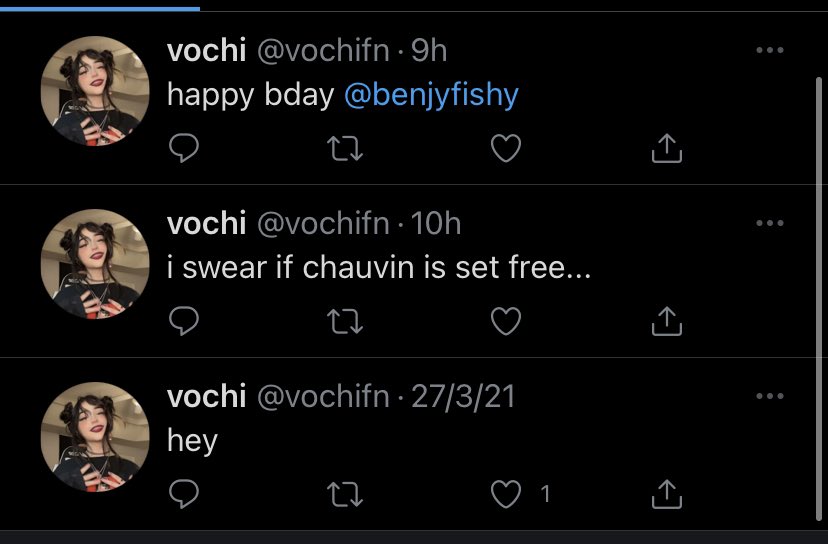Open more options on chauvin tweet
Image resolution: width=828 pixels, height=544 pixels.
(769, 224)
